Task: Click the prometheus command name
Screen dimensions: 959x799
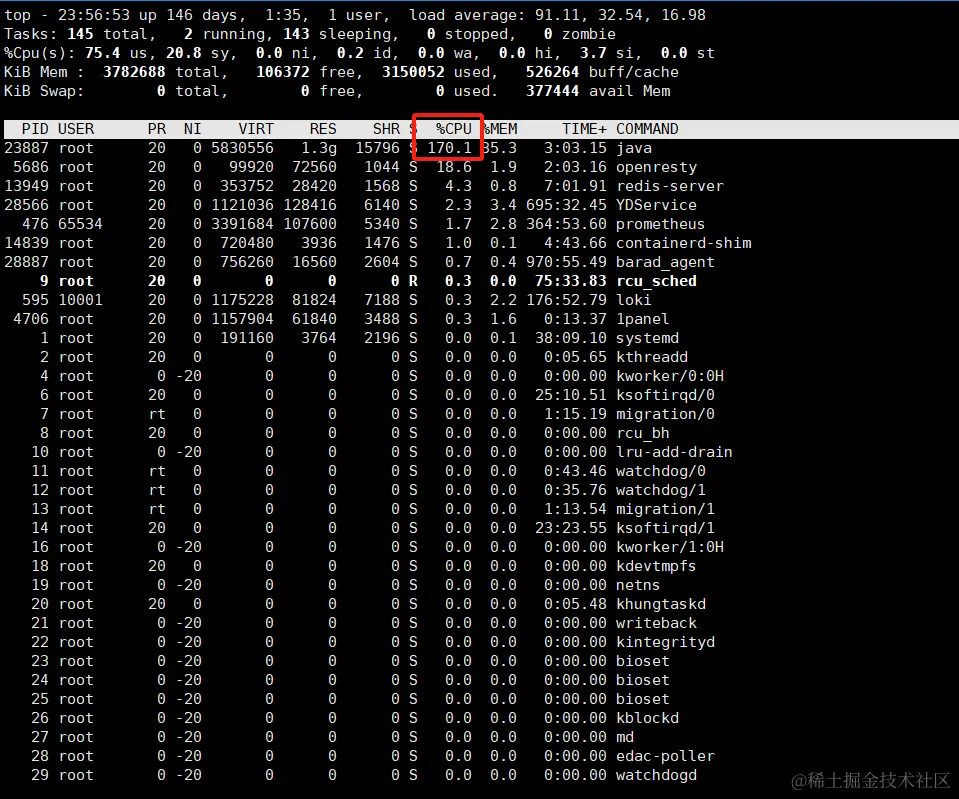Action: click(661, 224)
